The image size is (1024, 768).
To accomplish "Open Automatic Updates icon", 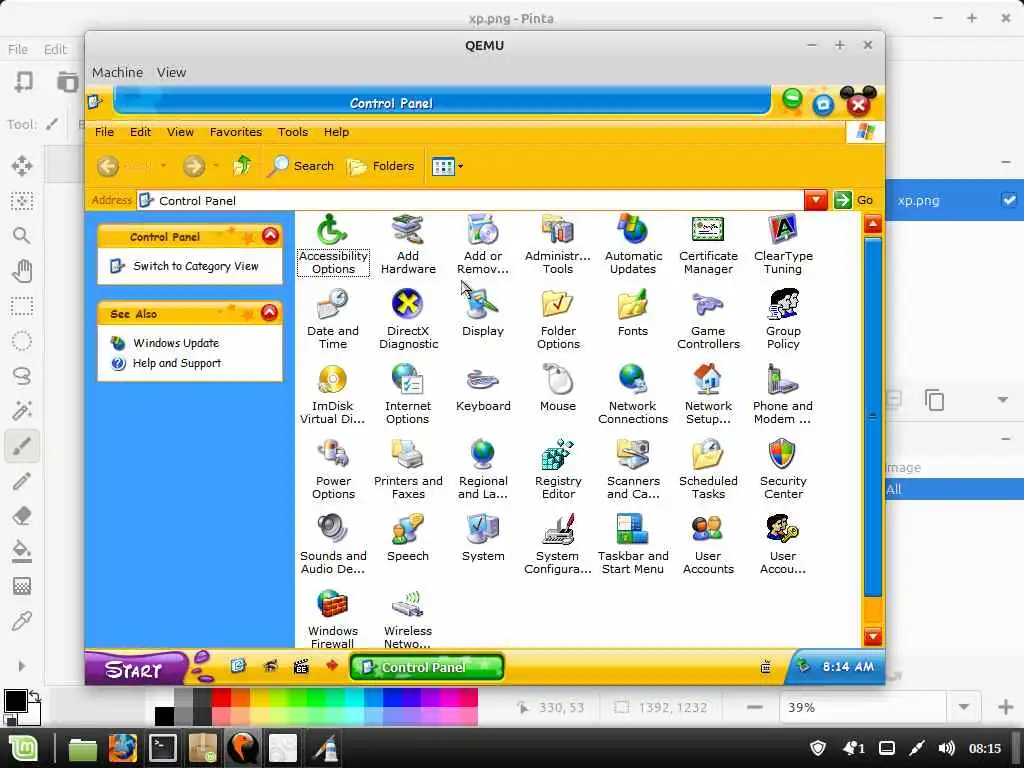I will click(633, 245).
